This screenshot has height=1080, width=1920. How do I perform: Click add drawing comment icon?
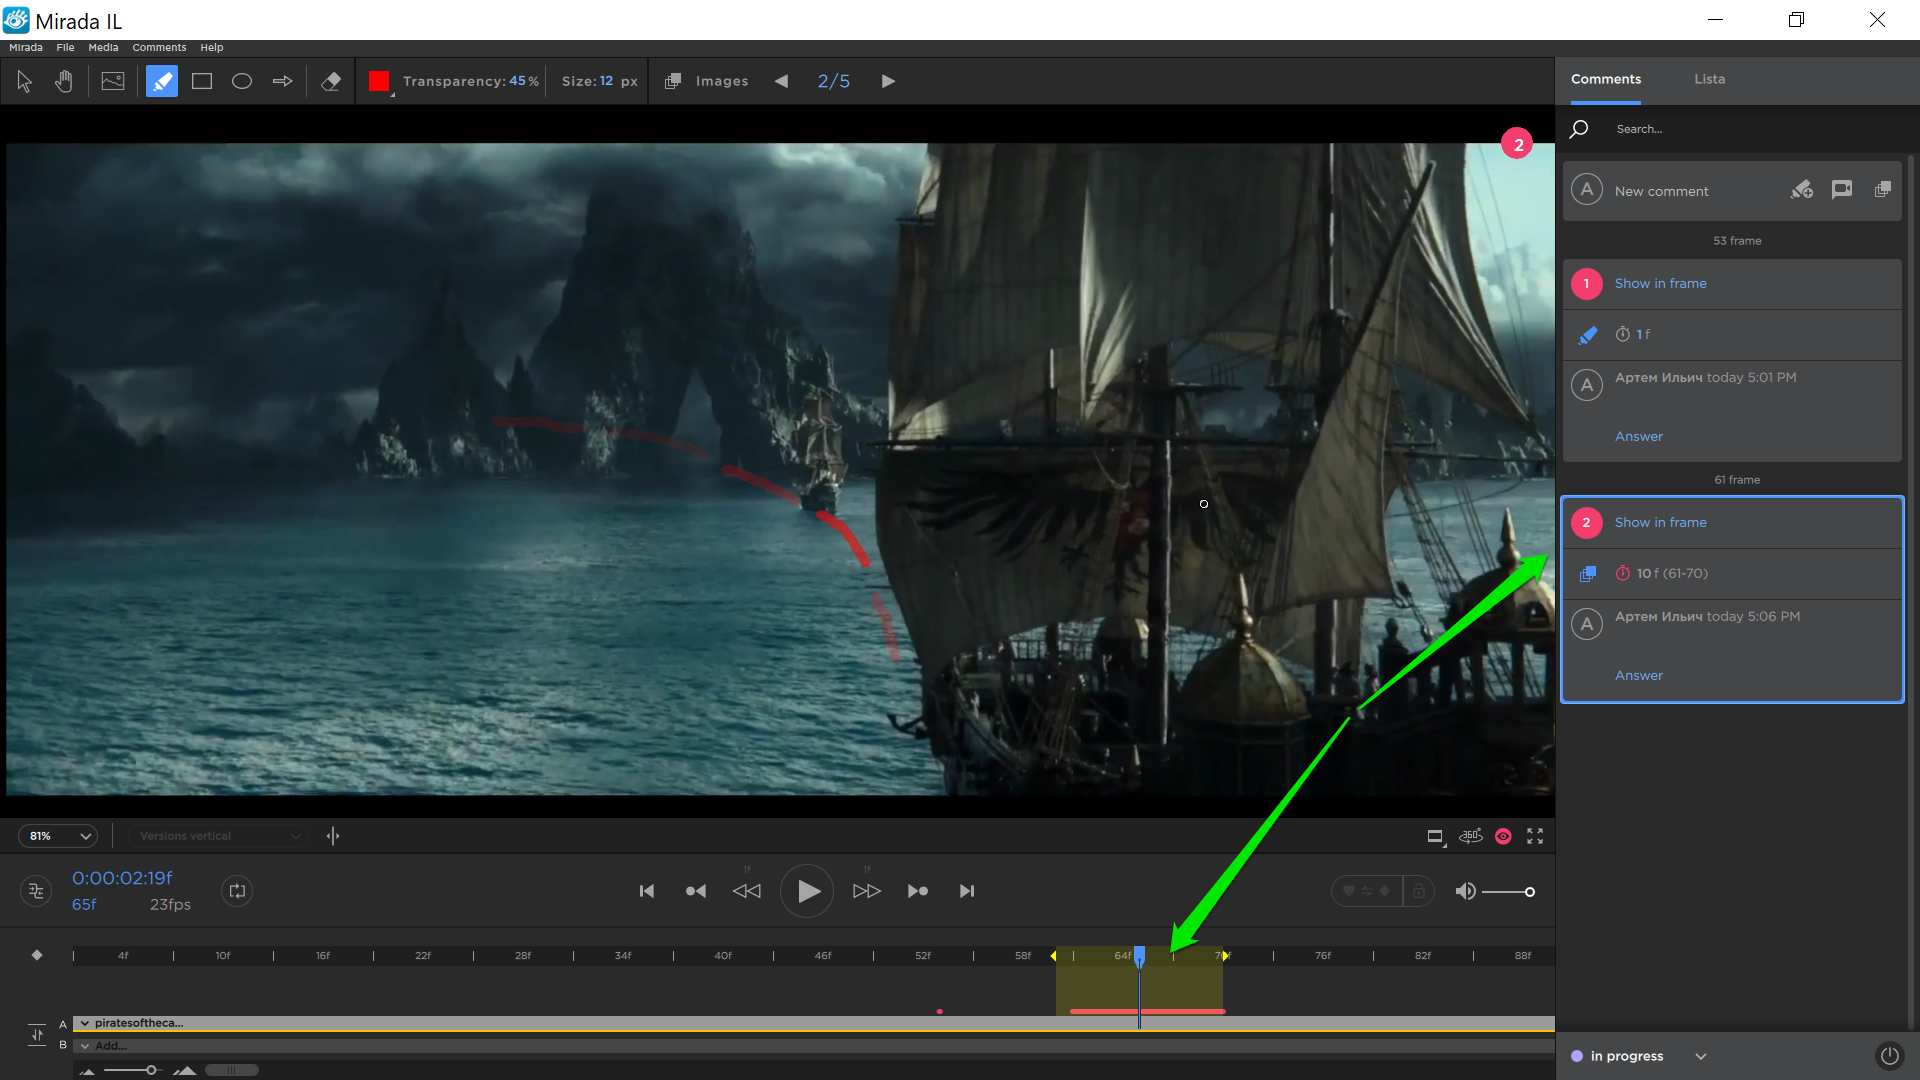click(1801, 189)
